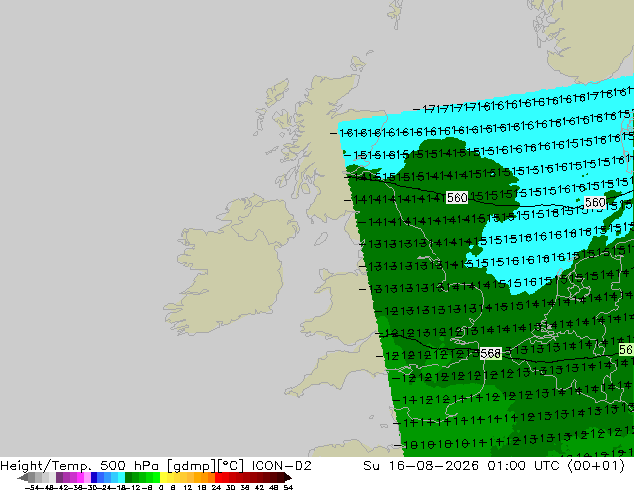Screen dimensions: 634x490
Task: Click the bright red swatch in the legend
Action: click(218, 477)
